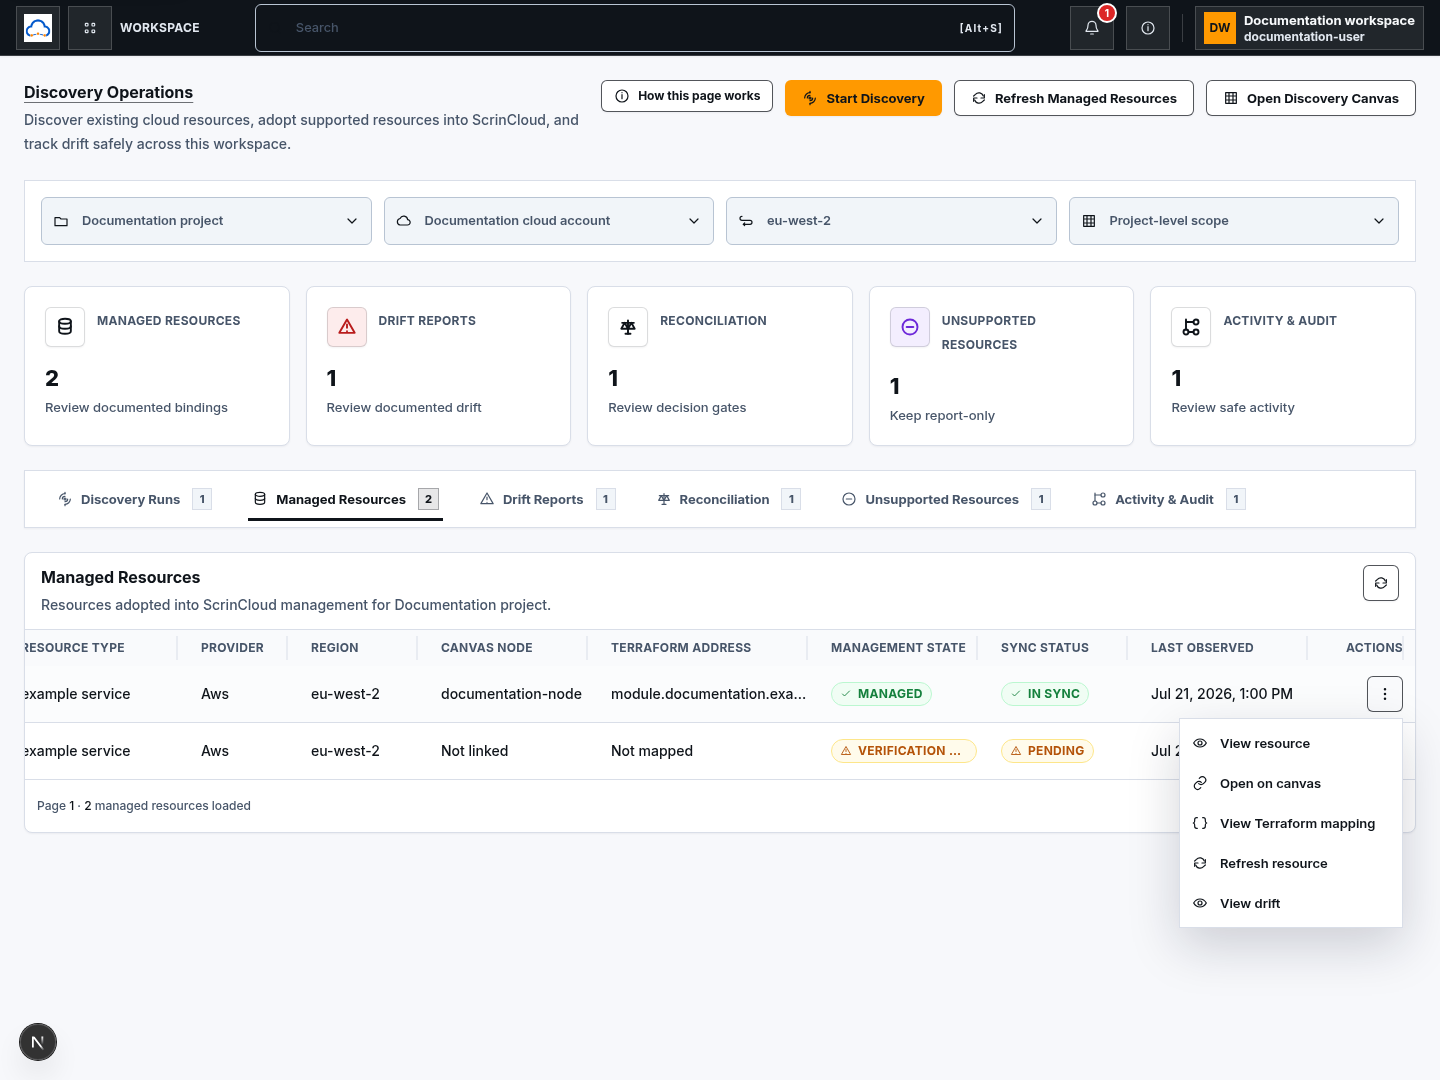Click the ScrinCloud cloud logo
Image resolution: width=1440 pixels, height=1080 pixels.
[38, 28]
